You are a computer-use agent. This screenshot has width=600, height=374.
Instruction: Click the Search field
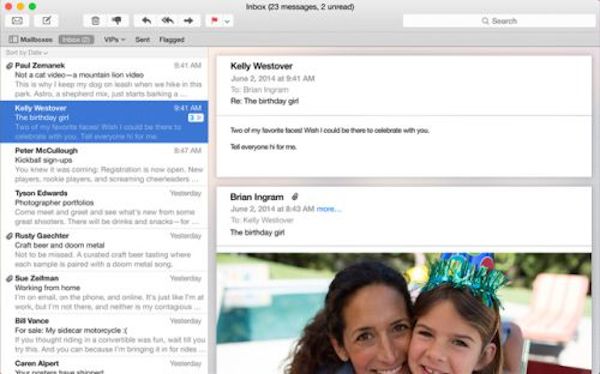click(x=499, y=21)
